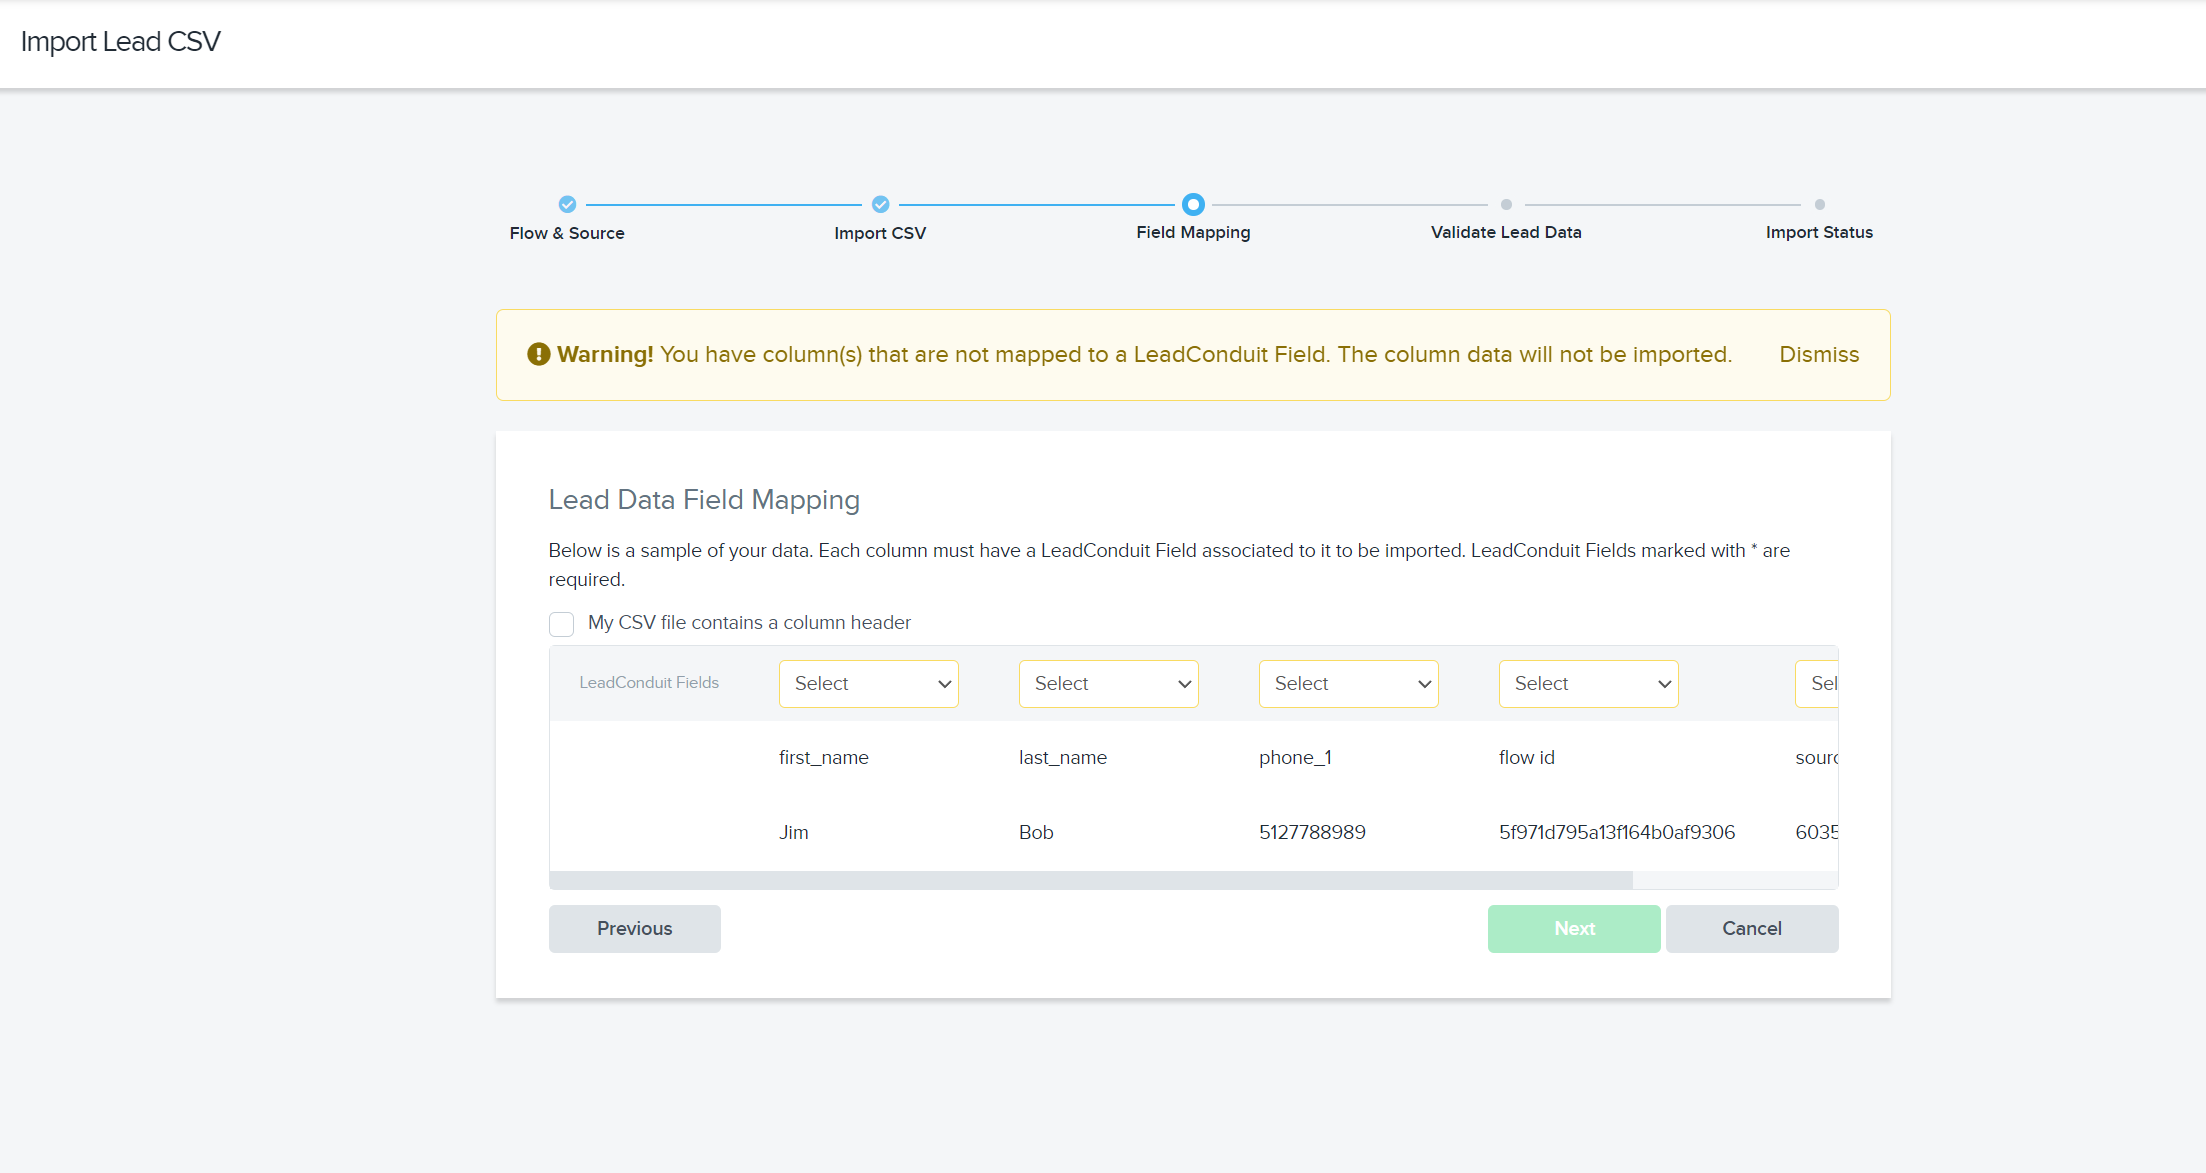Open the Select dropdown above first_name

(868, 684)
